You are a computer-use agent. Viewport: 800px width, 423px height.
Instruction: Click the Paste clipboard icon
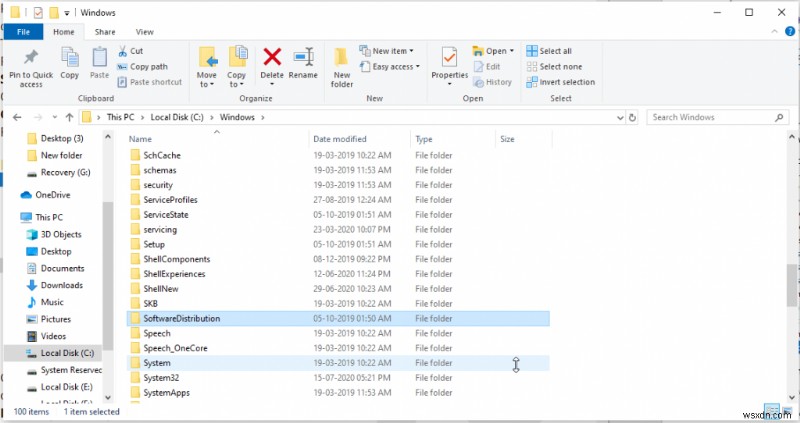(x=99, y=57)
